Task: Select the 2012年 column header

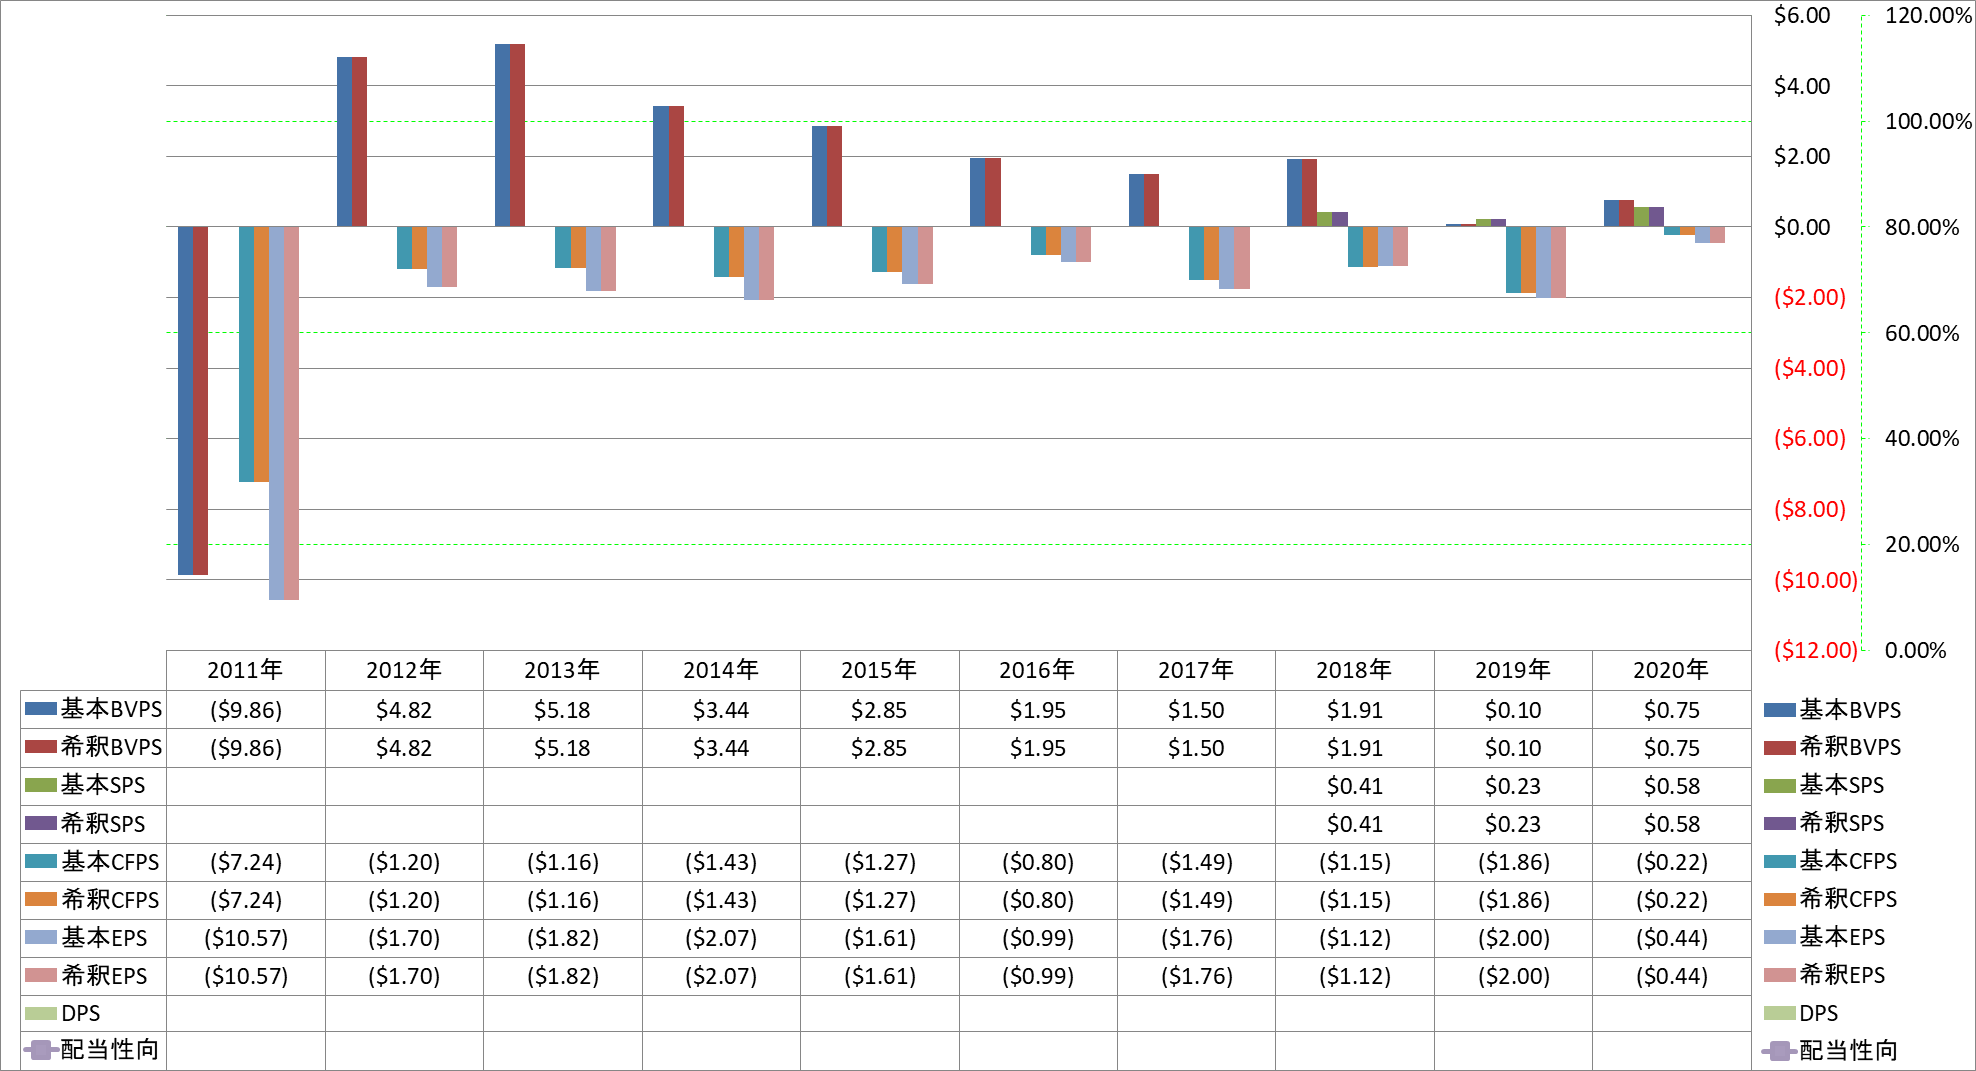Action: (x=404, y=670)
